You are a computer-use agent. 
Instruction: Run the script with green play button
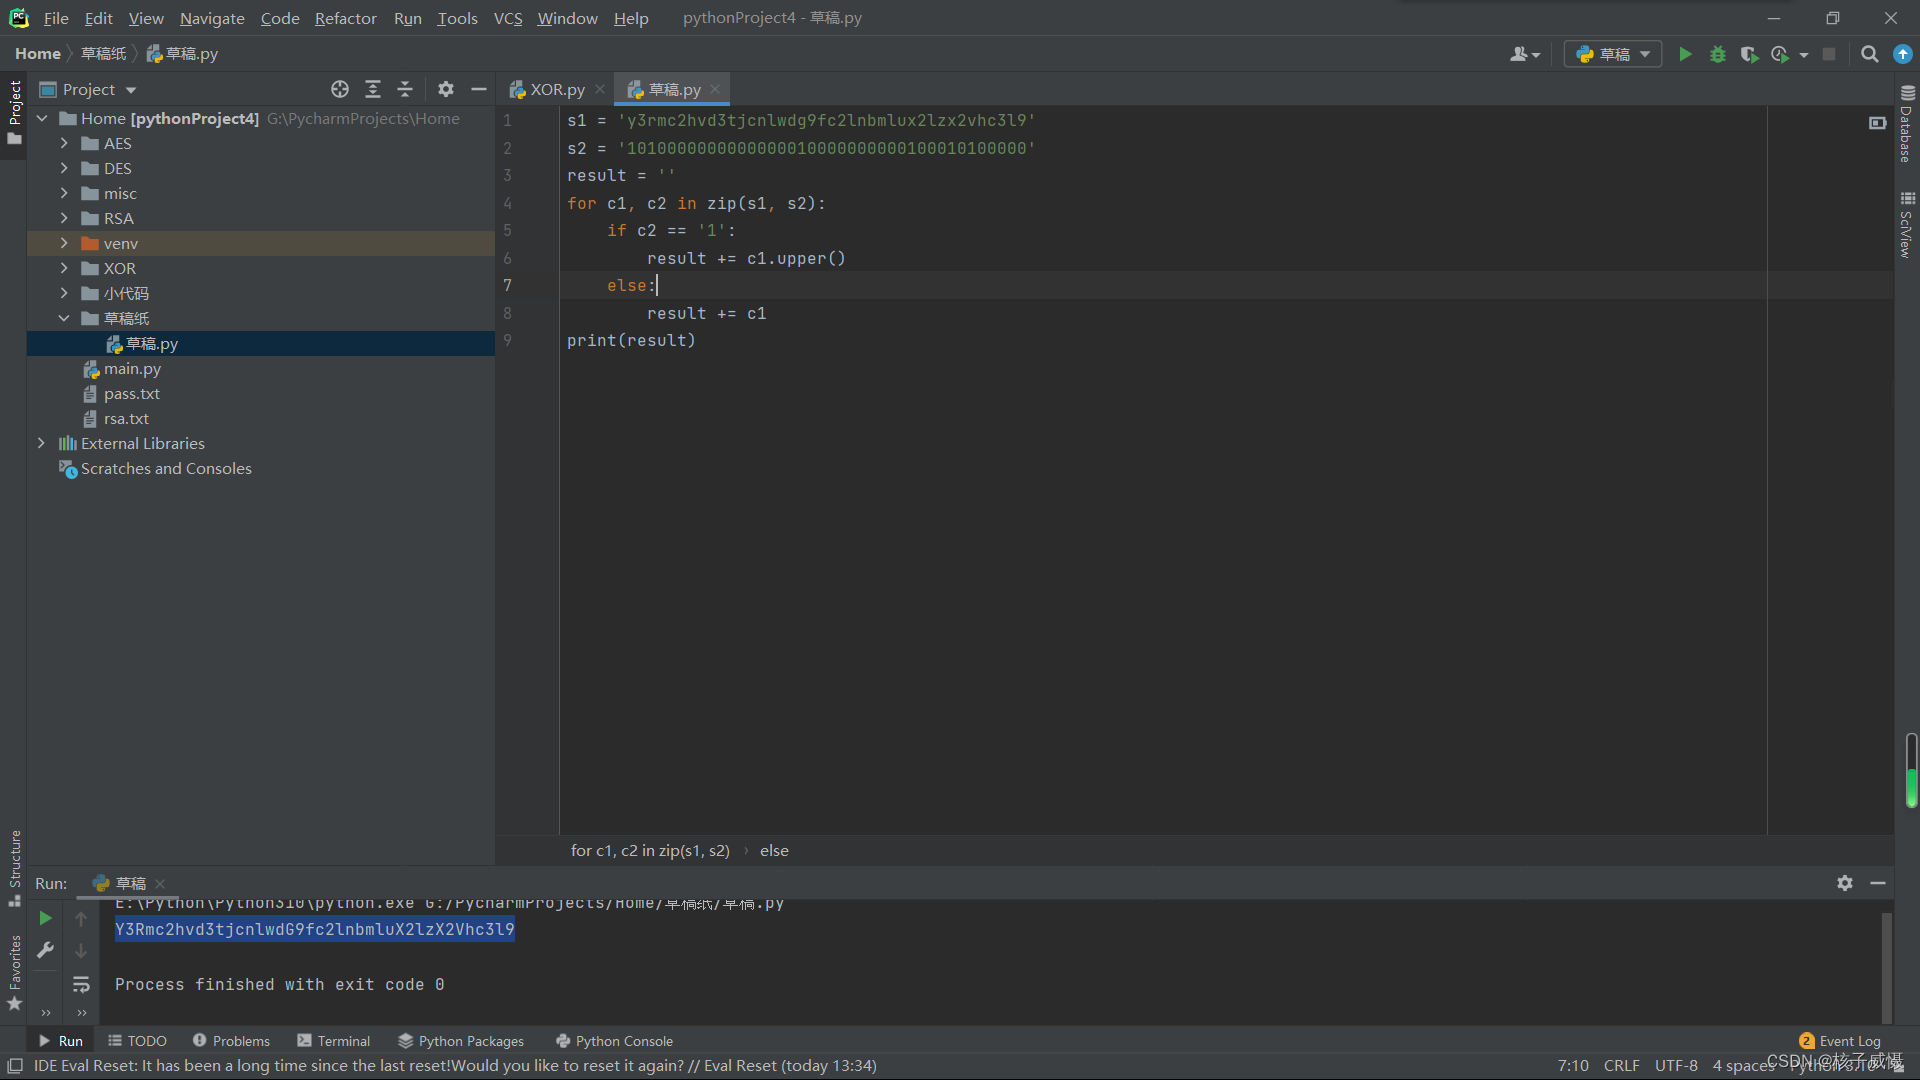coord(1685,54)
